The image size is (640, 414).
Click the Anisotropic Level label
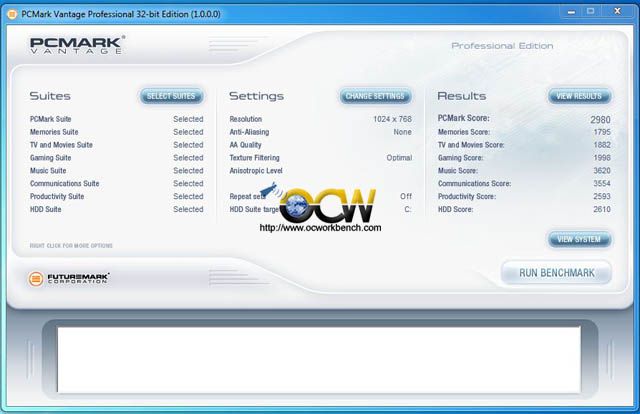pyautogui.click(x=256, y=171)
